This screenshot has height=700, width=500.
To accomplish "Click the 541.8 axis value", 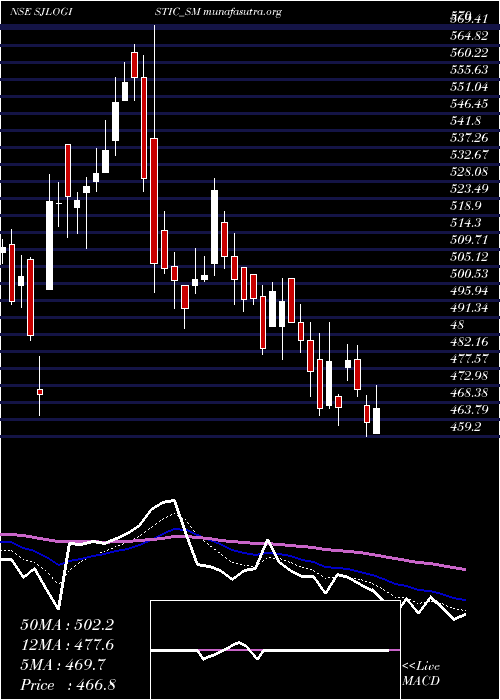I will [x=468, y=121].
